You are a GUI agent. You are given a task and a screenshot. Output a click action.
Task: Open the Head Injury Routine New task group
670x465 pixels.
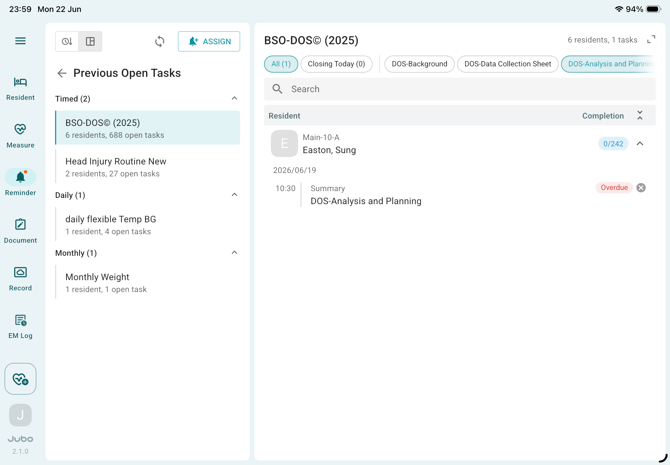point(148,167)
